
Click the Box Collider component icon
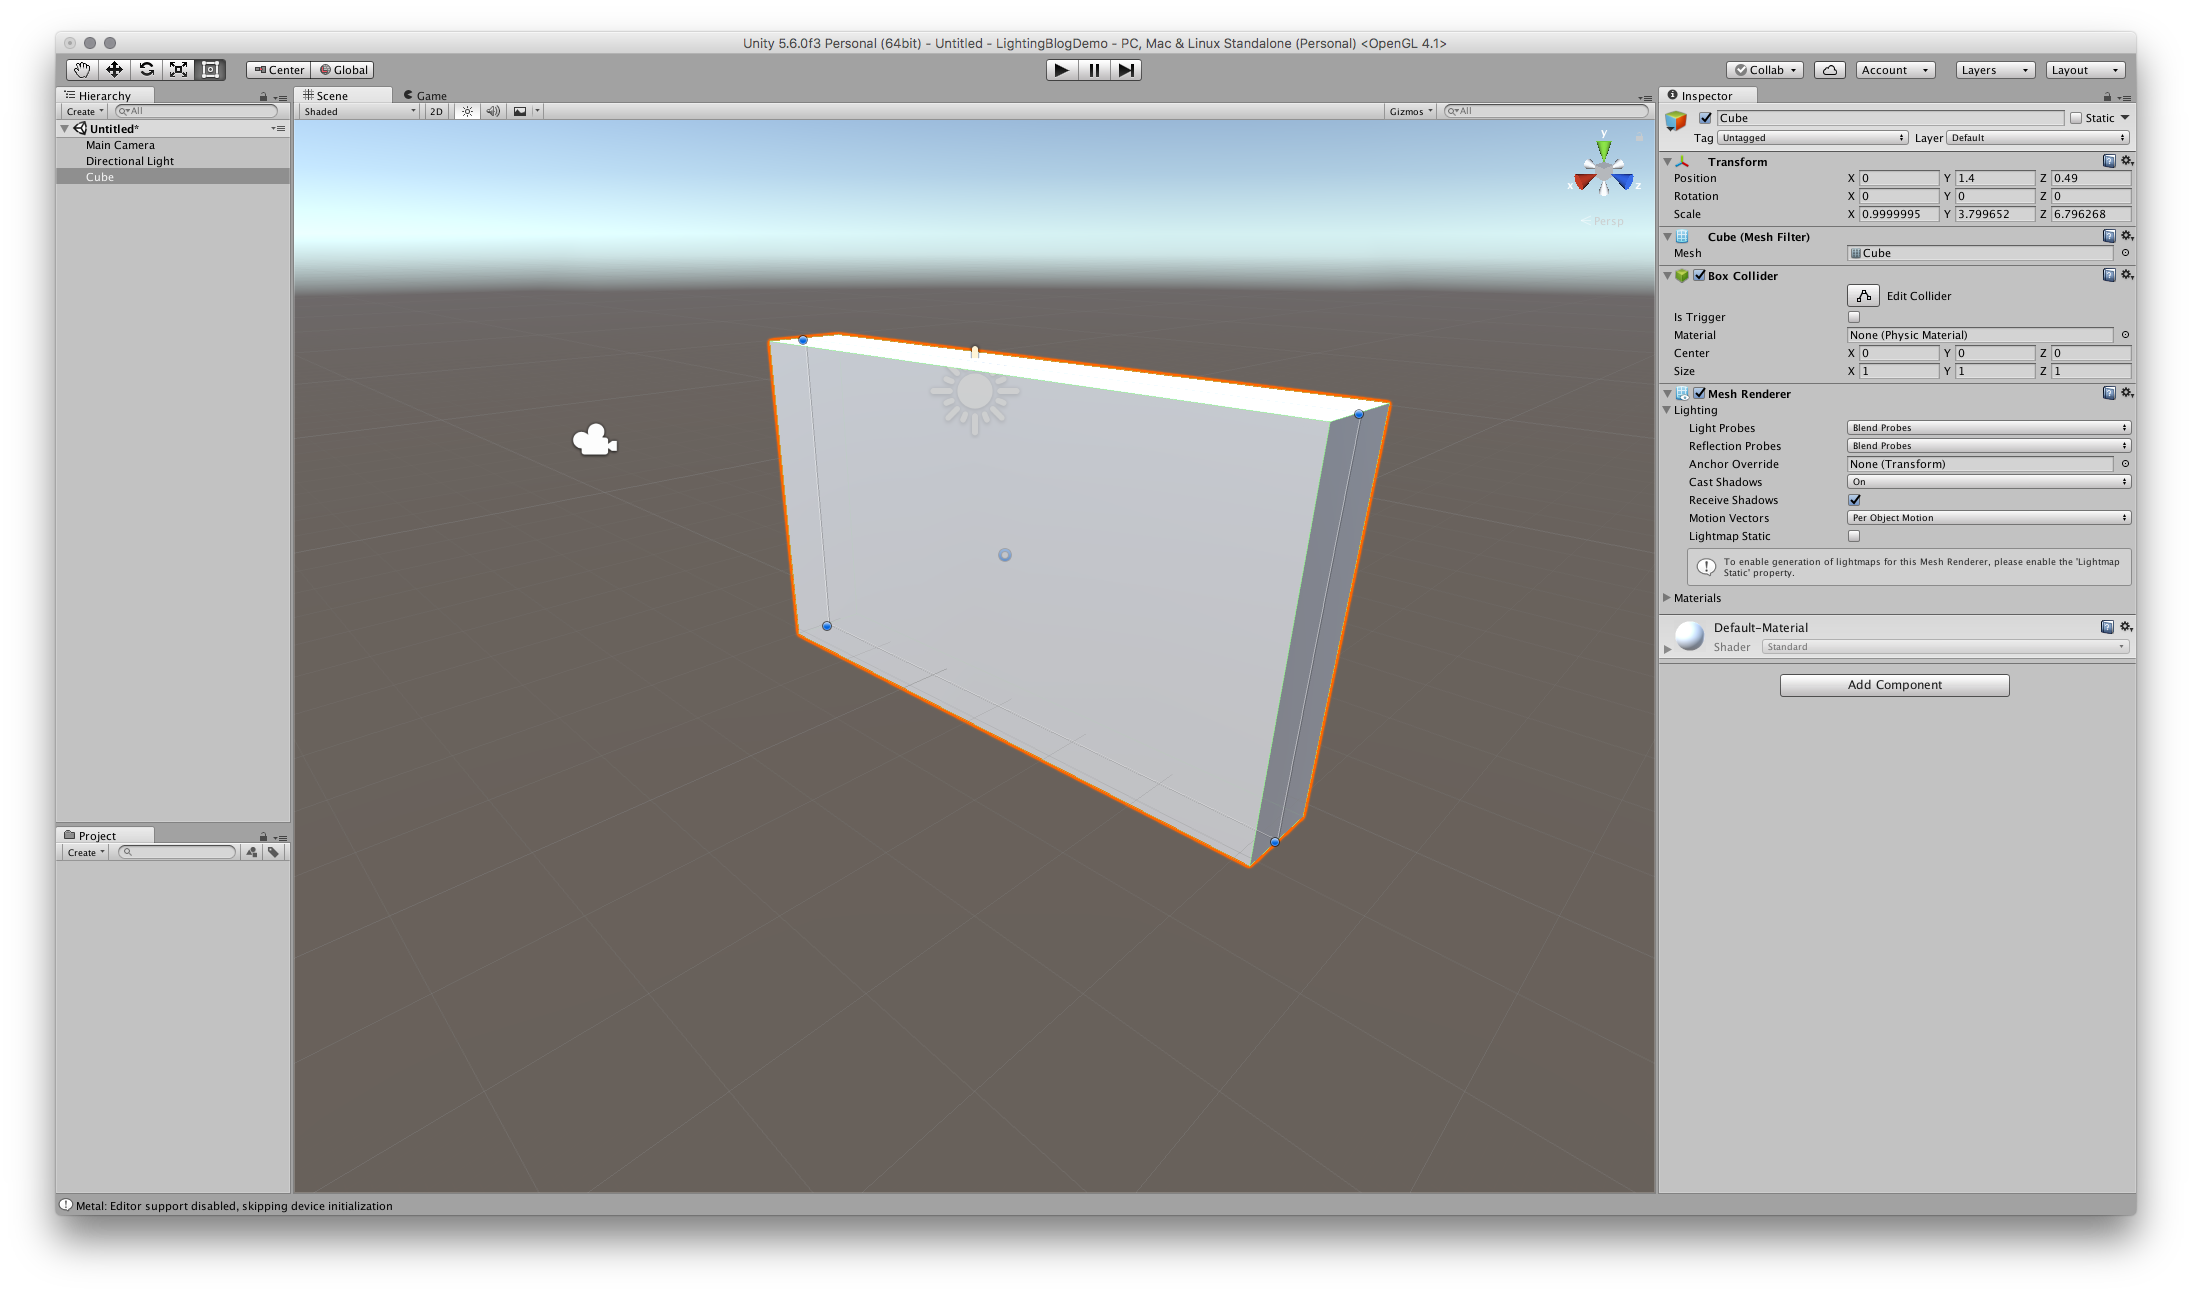pyautogui.click(x=1685, y=276)
